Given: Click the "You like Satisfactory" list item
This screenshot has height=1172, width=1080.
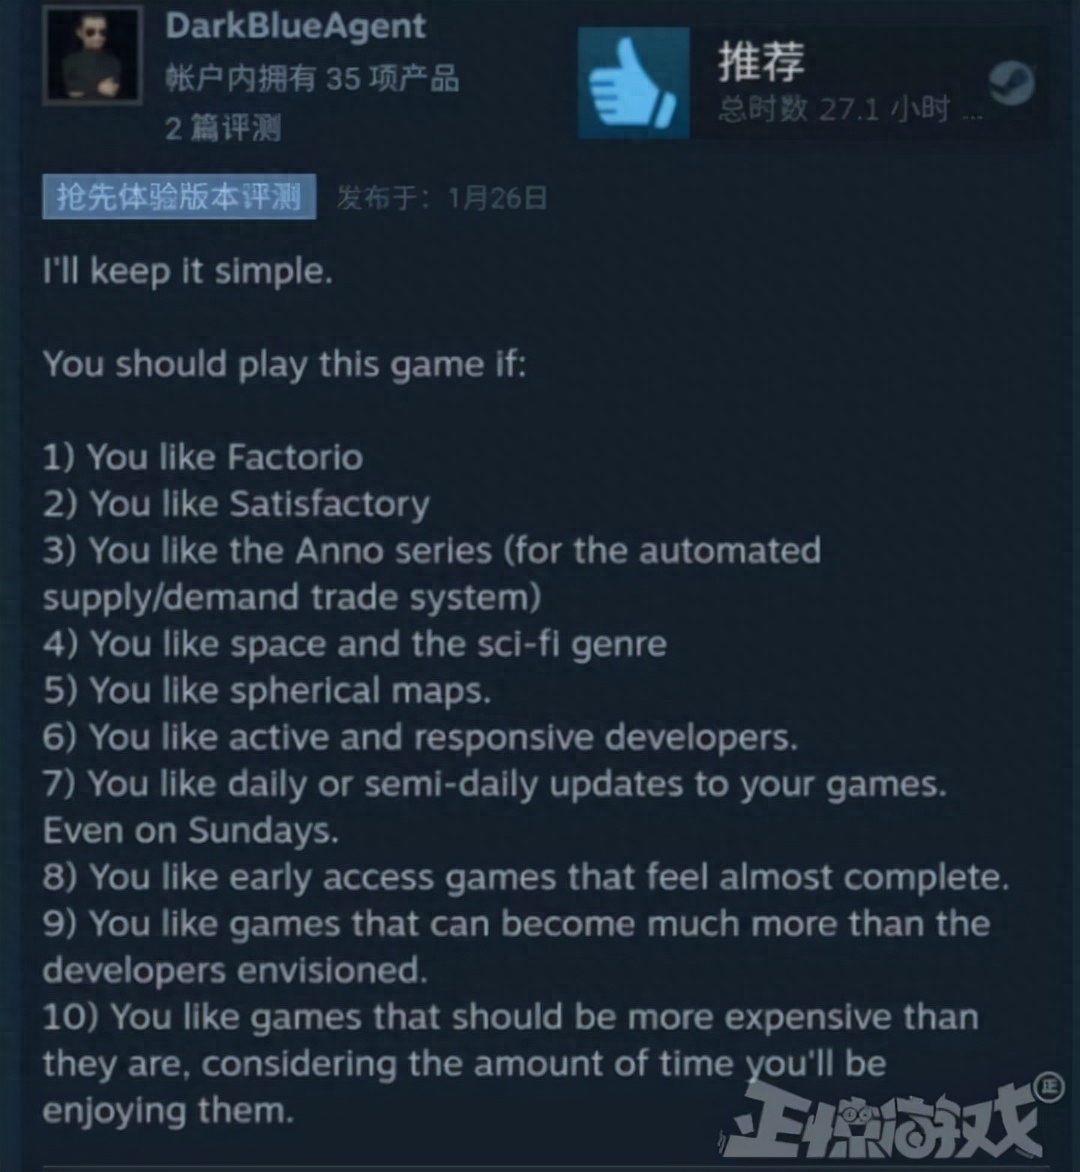Looking at the screenshot, I should 236,505.
